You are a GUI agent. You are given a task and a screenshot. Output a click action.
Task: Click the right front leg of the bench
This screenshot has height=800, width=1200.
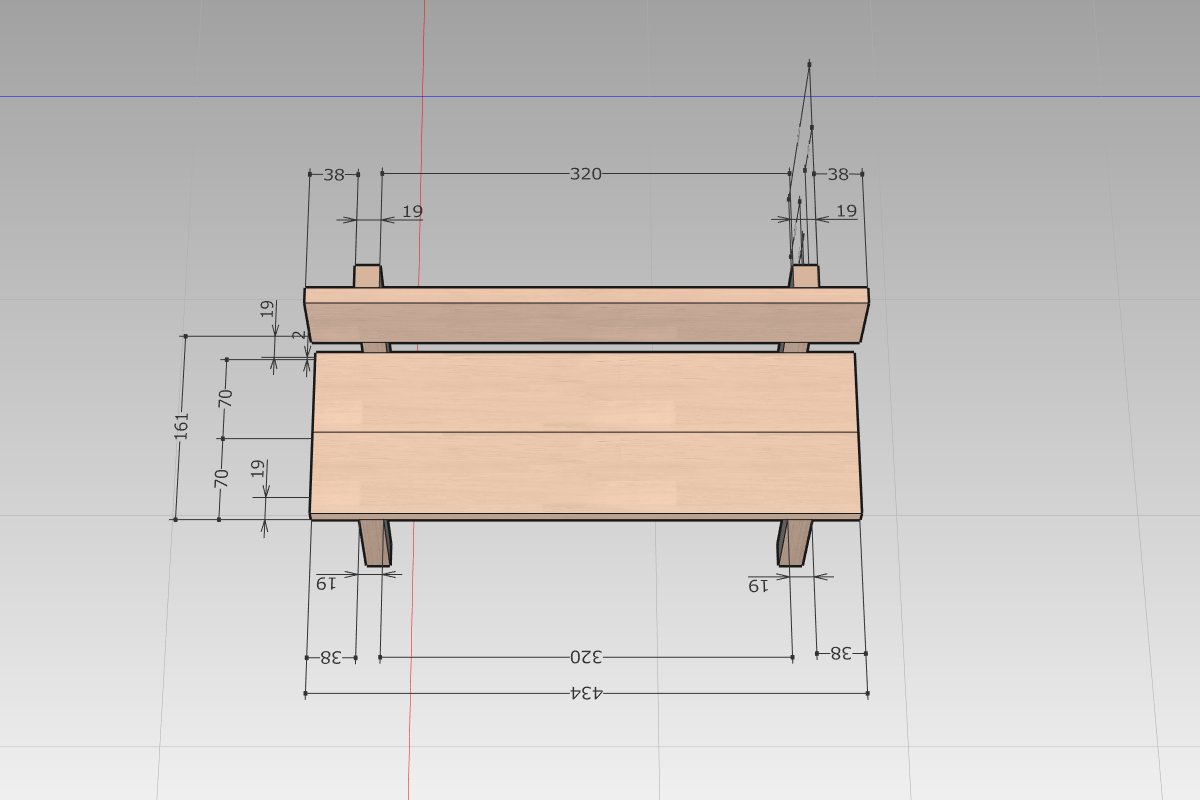(x=795, y=543)
